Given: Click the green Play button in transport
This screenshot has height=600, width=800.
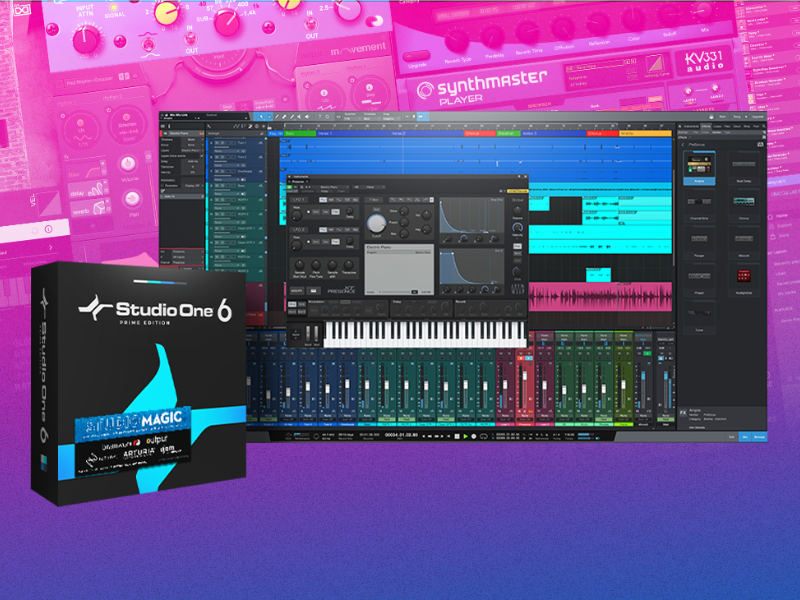Looking at the screenshot, I should [x=465, y=436].
